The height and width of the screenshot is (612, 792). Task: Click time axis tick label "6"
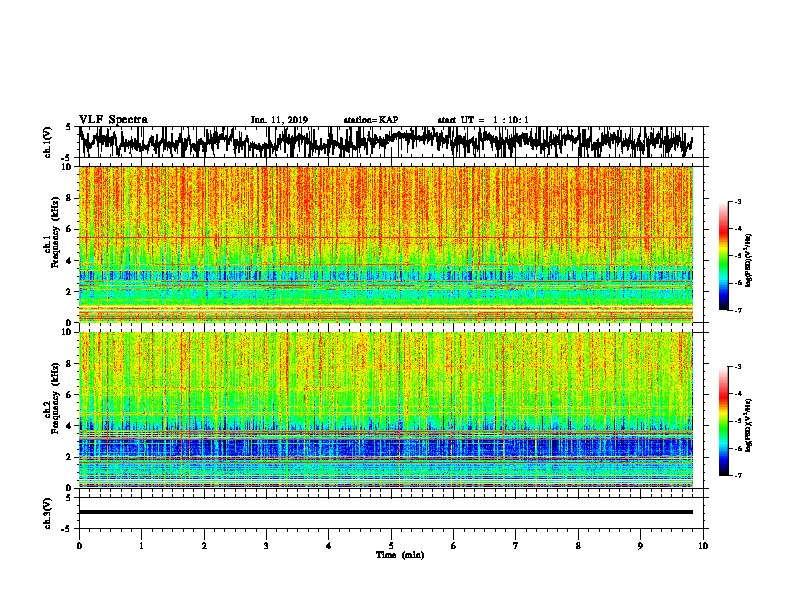pyautogui.click(x=454, y=545)
